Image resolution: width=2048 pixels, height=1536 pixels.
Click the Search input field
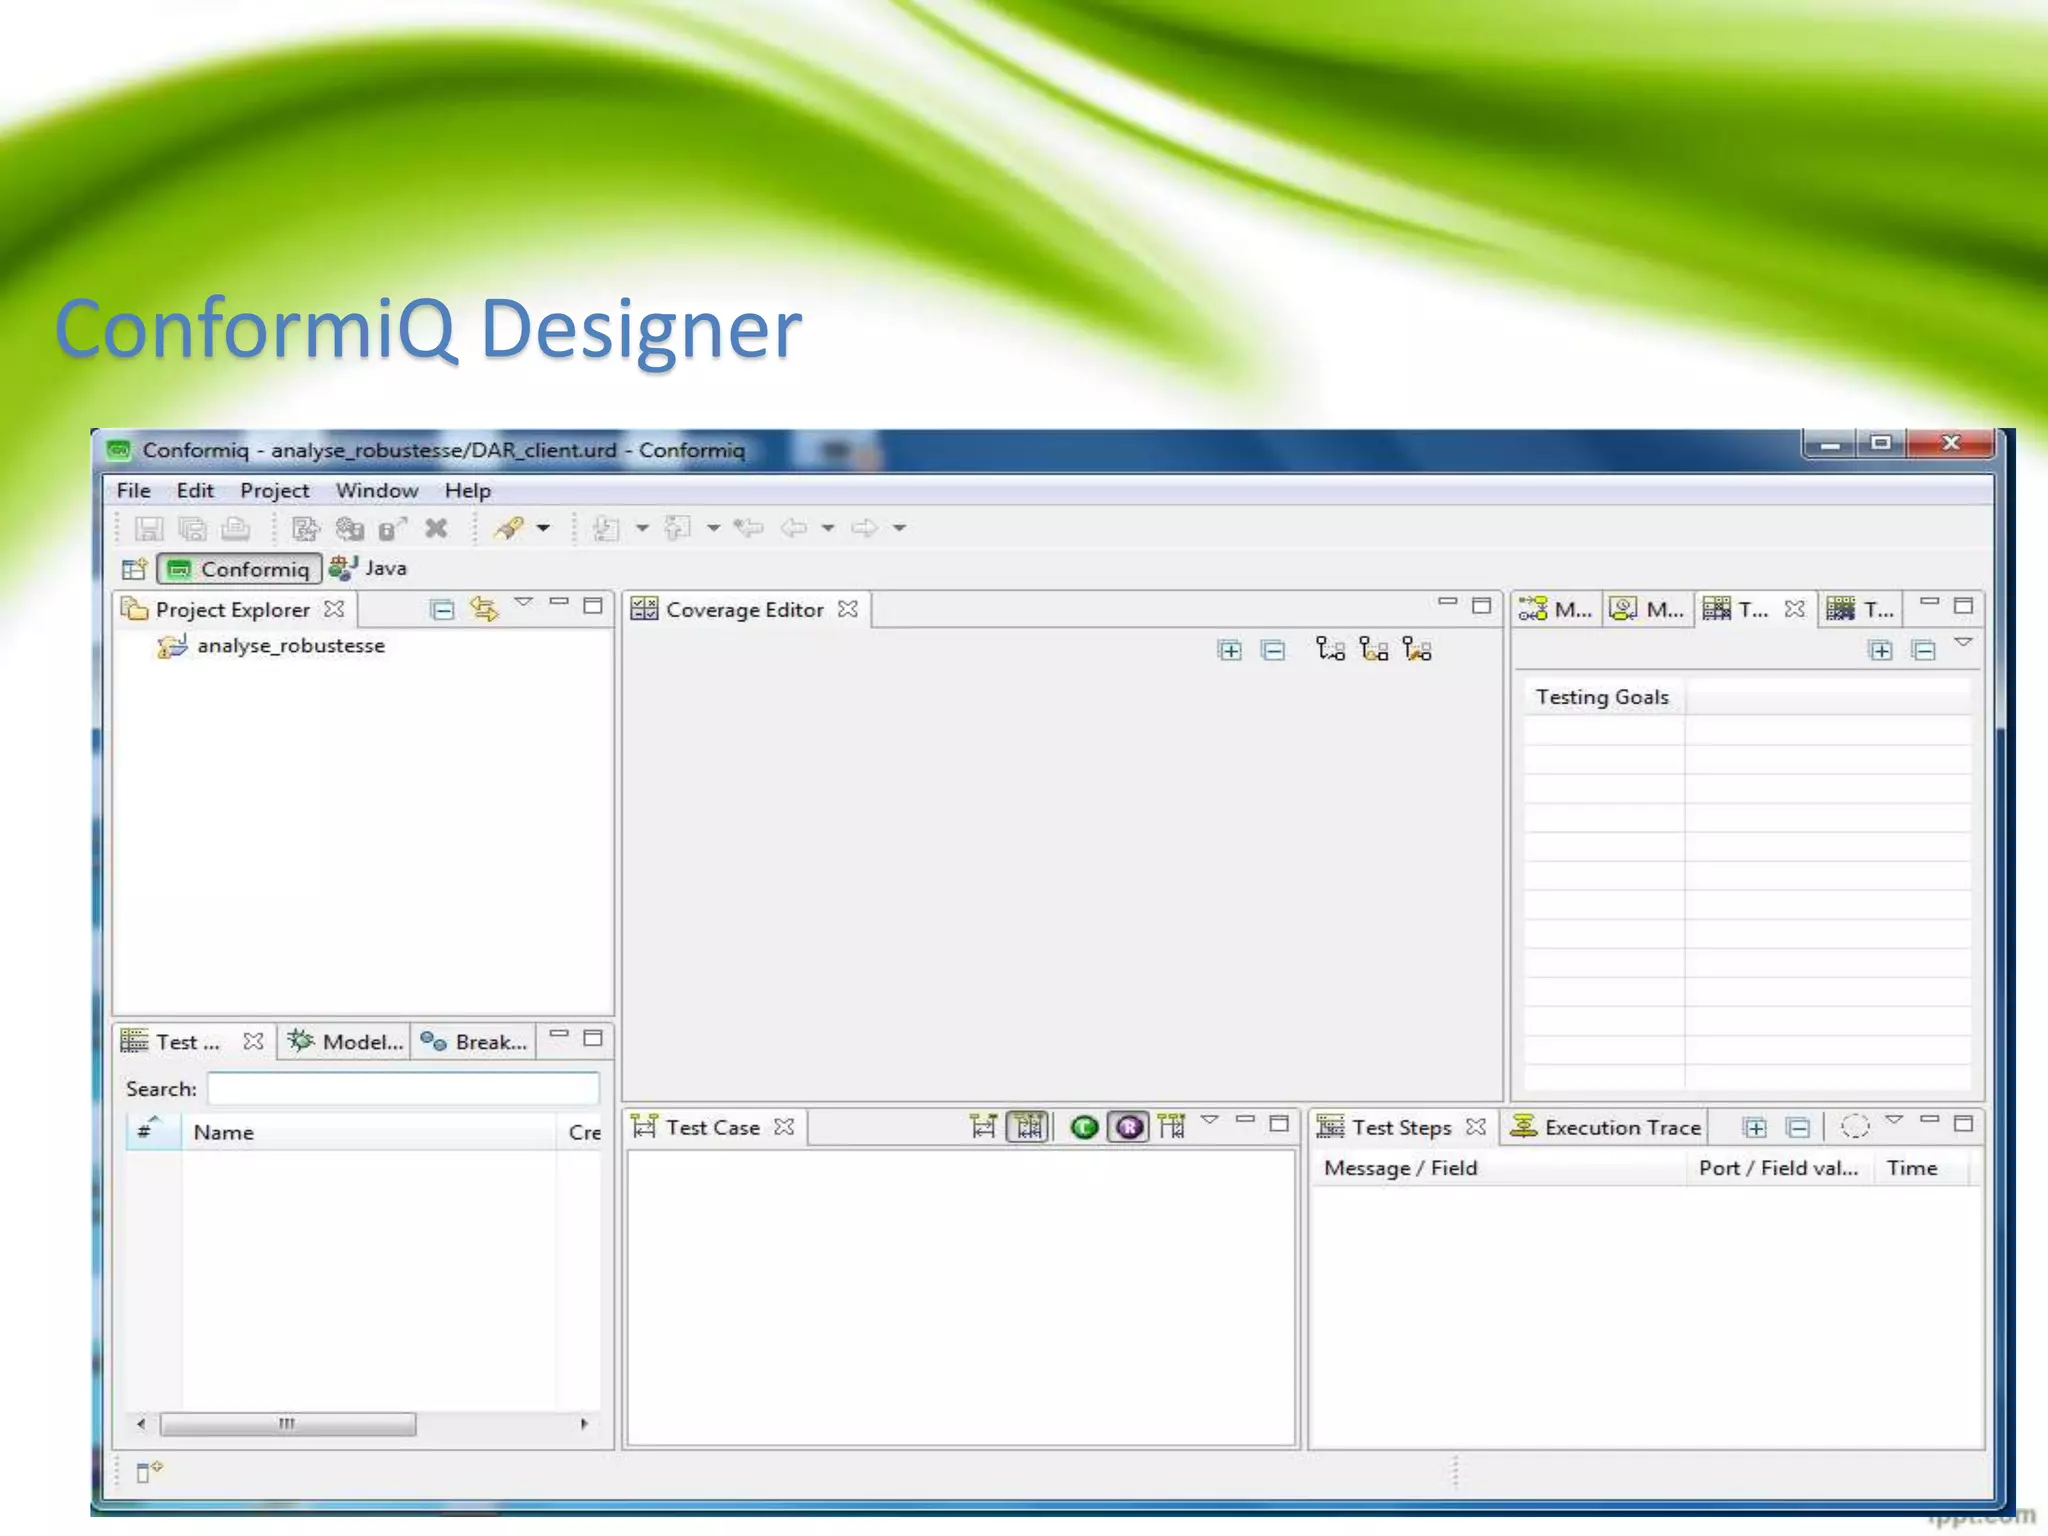403,1088
